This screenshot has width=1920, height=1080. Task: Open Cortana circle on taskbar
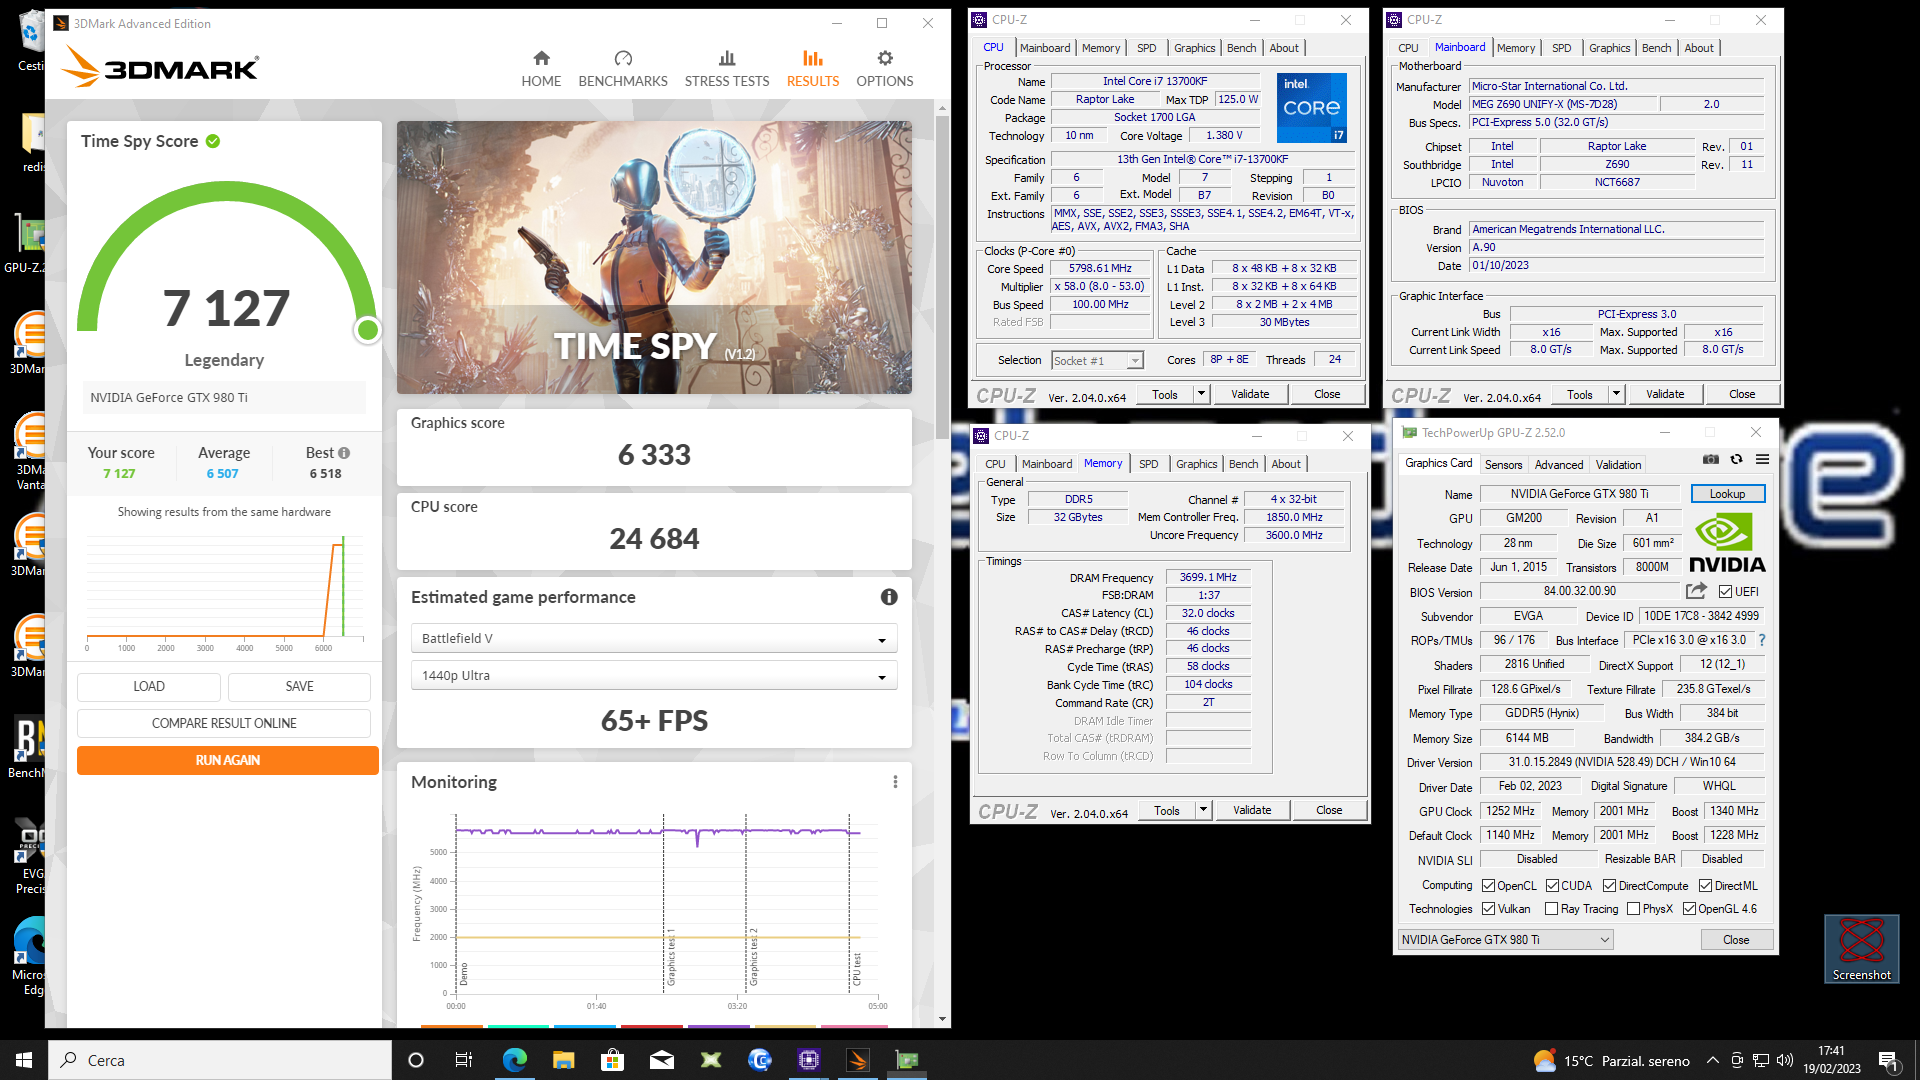[x=416, y=1060]
